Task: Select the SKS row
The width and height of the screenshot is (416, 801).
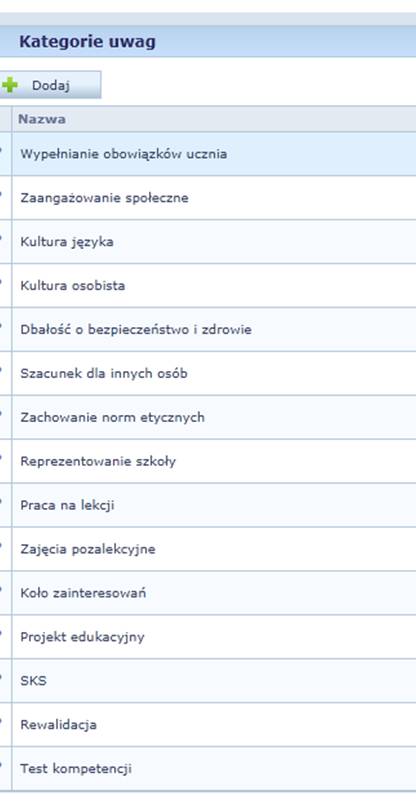Action: (214, 681)
